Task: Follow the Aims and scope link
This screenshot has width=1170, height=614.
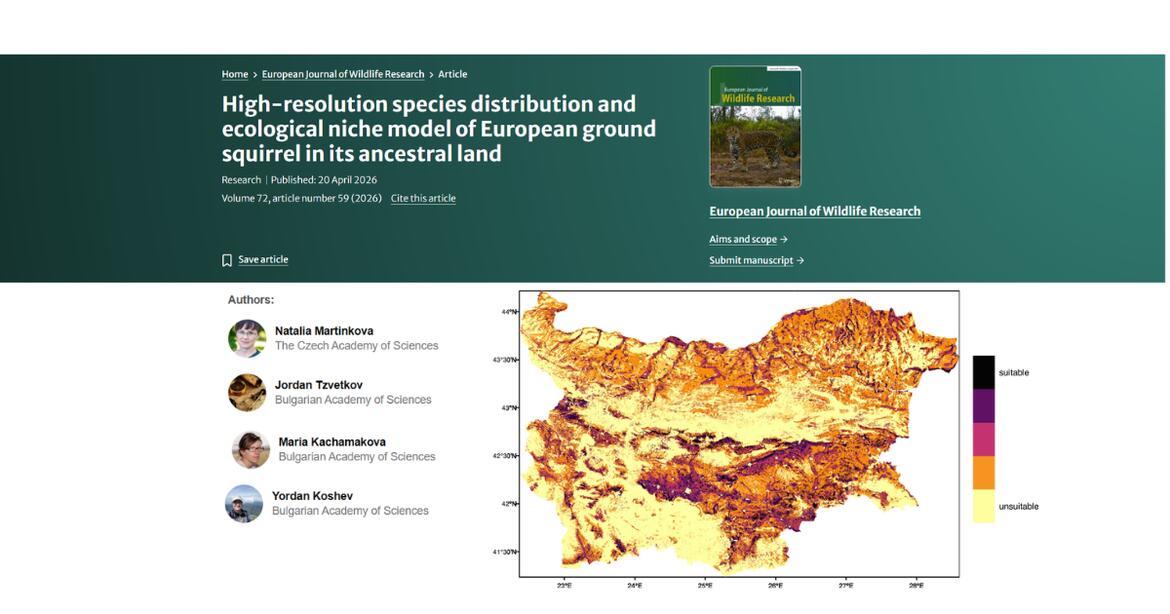Action: [748, 239]
